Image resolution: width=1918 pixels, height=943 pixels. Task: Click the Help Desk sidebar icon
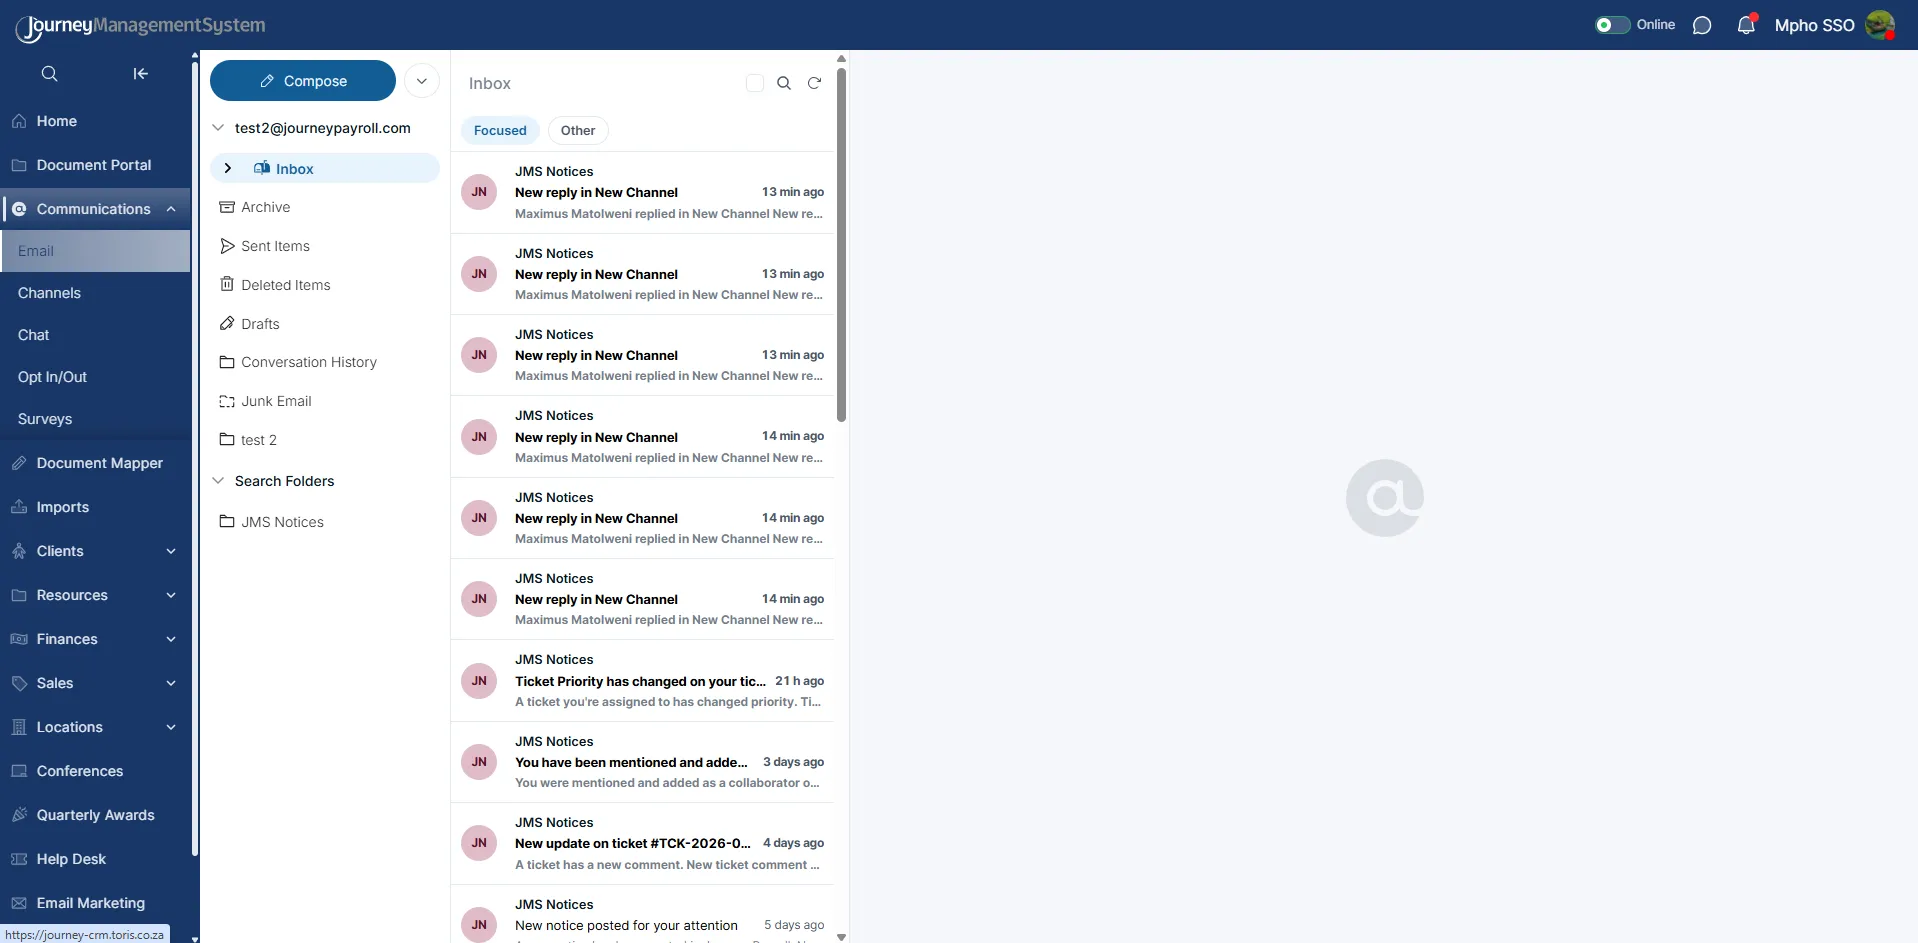click(19, 859)
